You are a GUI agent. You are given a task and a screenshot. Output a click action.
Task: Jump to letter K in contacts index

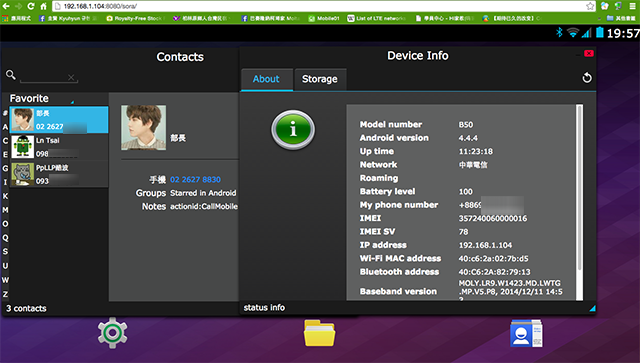coord(5,196)
